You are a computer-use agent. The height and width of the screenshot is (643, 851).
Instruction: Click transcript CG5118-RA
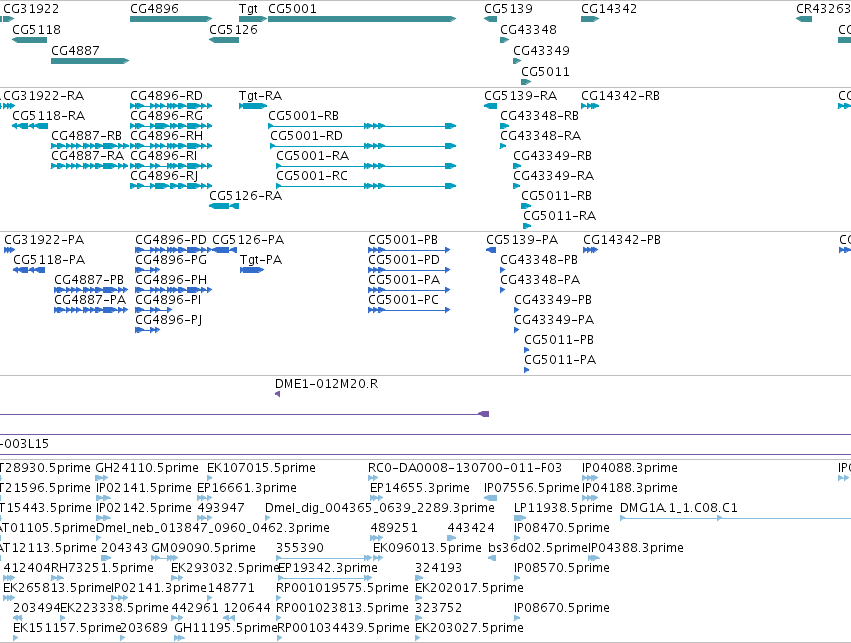coord(49,116)
